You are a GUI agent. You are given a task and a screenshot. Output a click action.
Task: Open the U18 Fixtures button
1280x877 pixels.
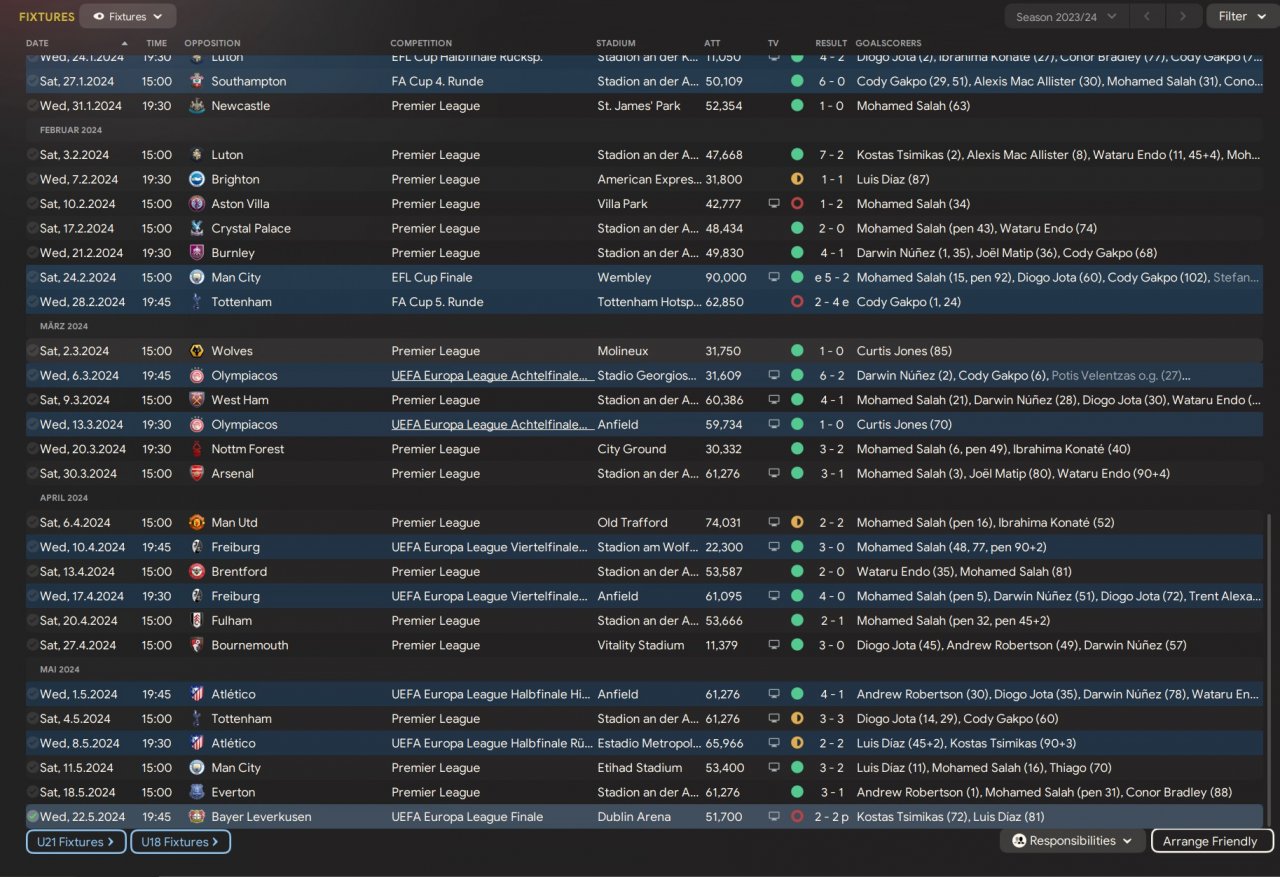click(x=180, y=842)
